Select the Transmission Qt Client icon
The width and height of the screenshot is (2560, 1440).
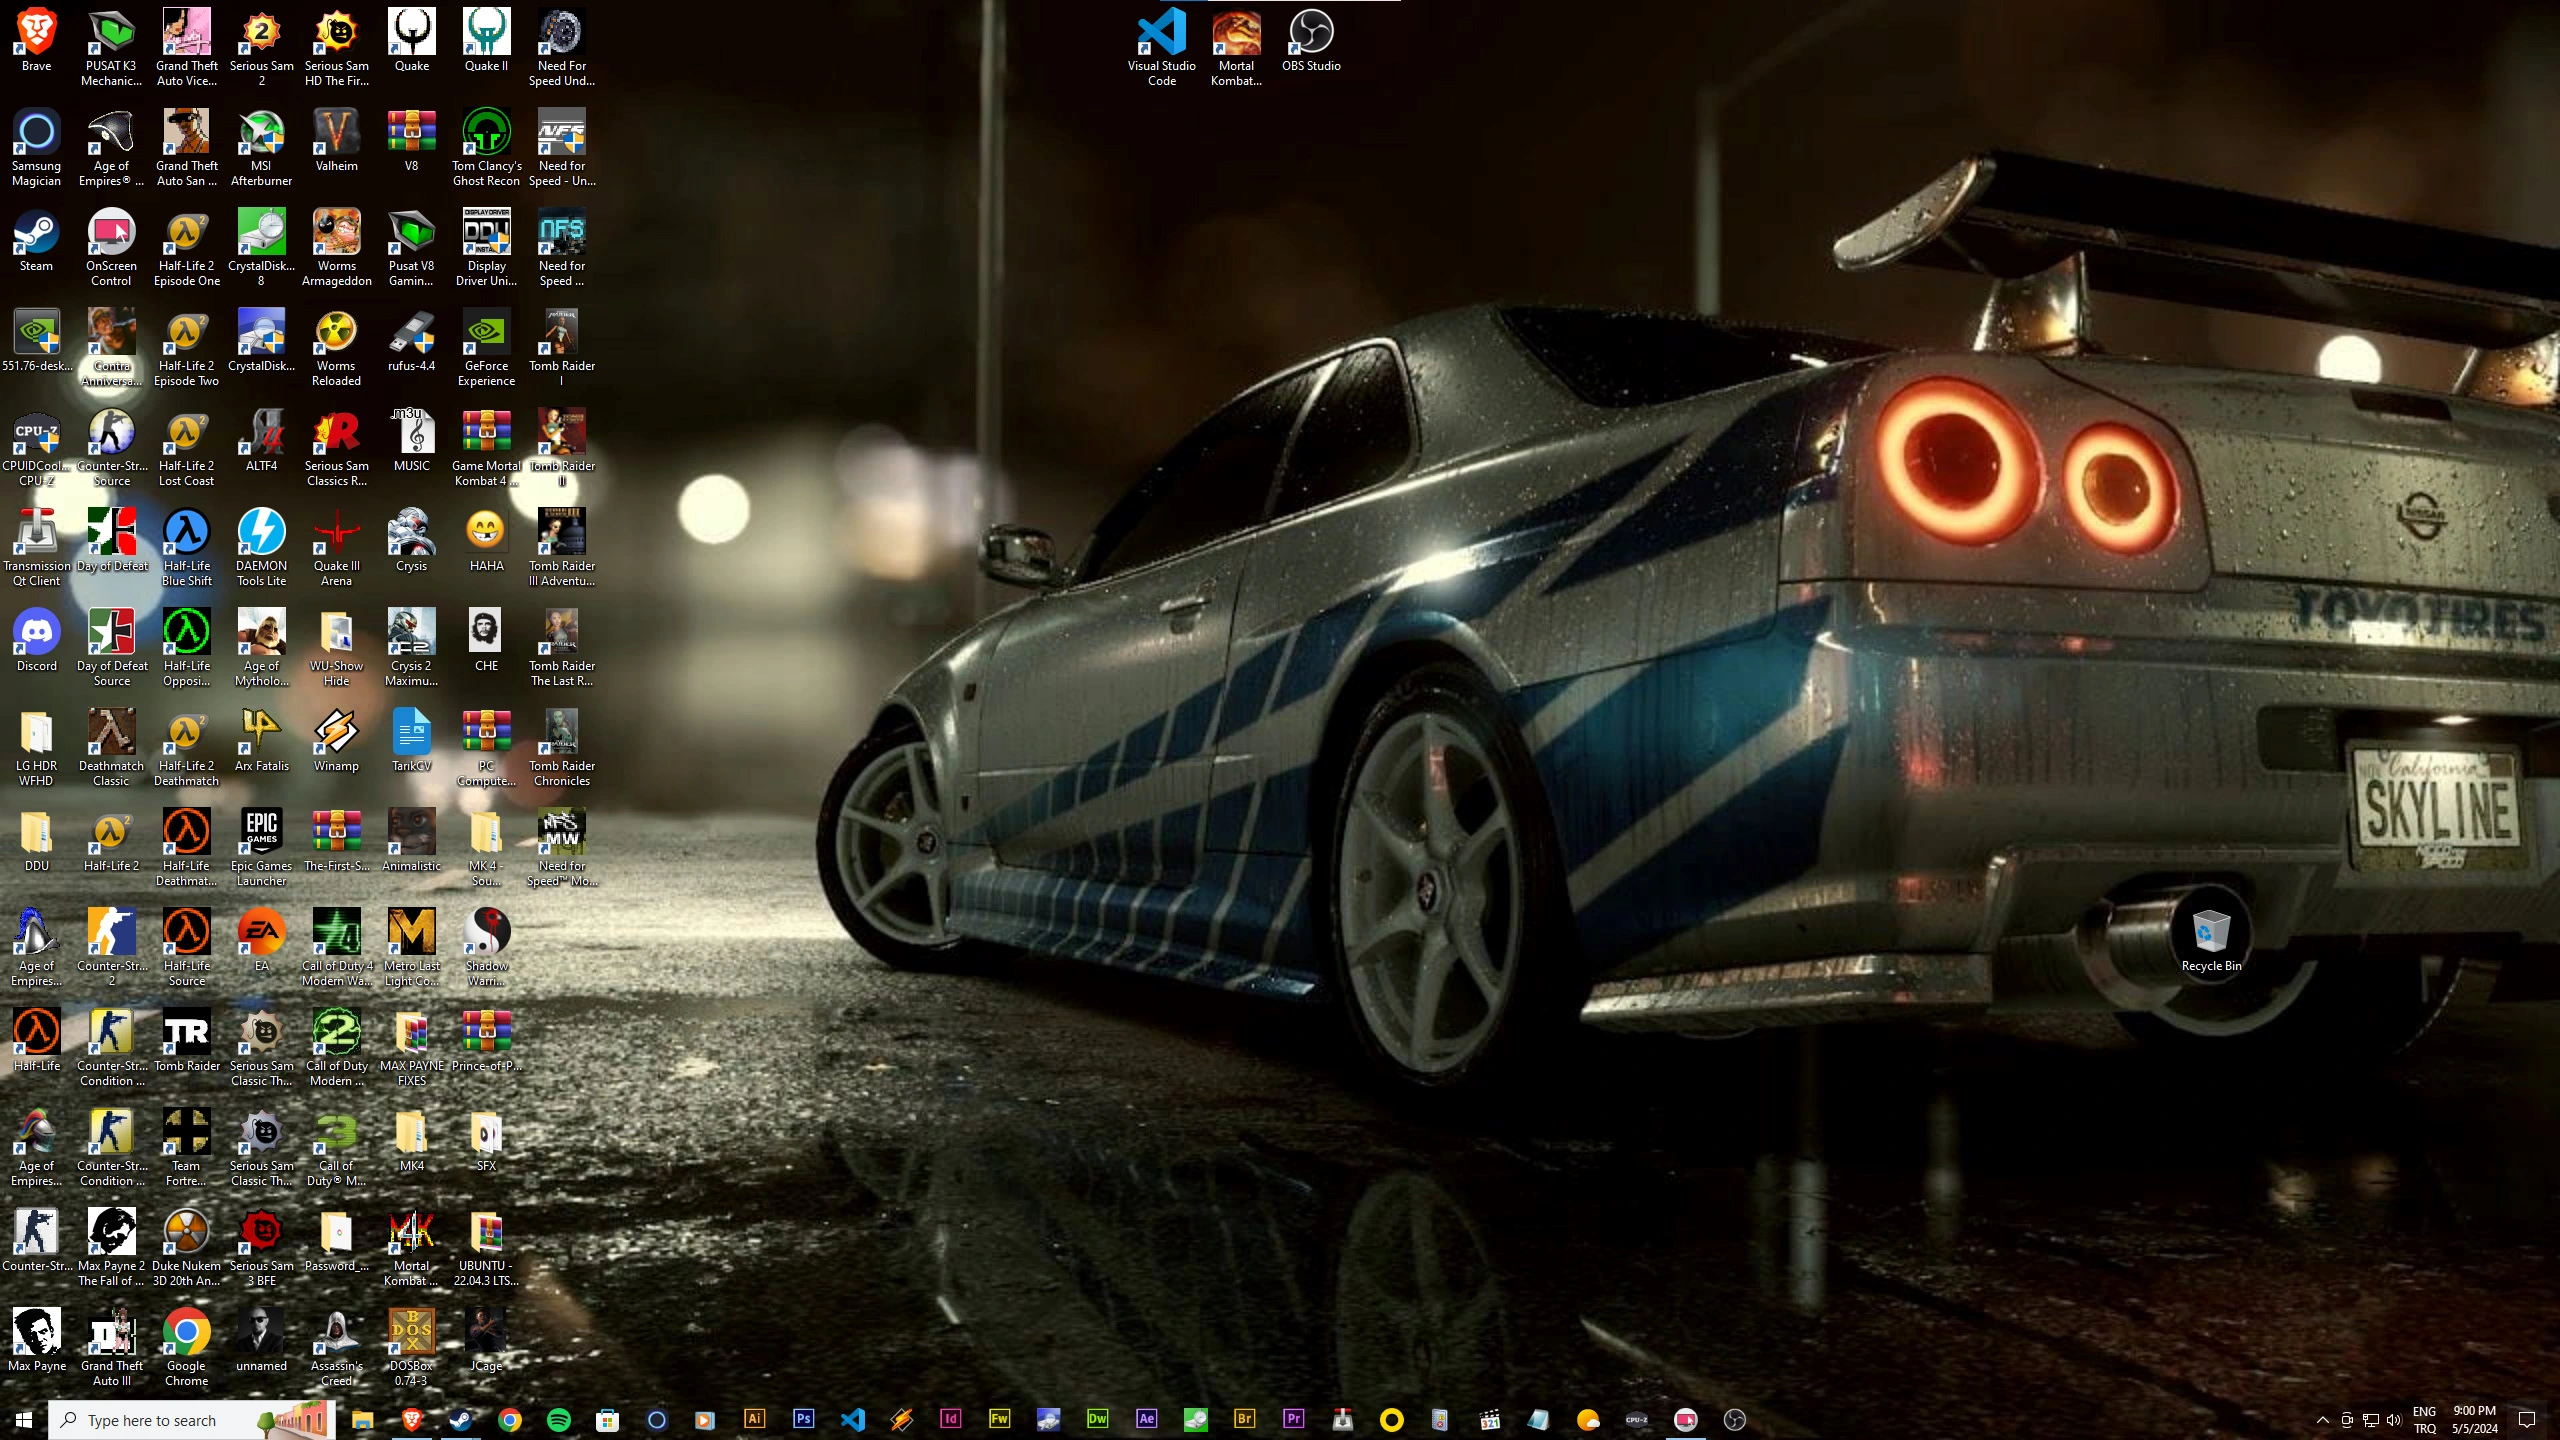[x=37, y=547]
